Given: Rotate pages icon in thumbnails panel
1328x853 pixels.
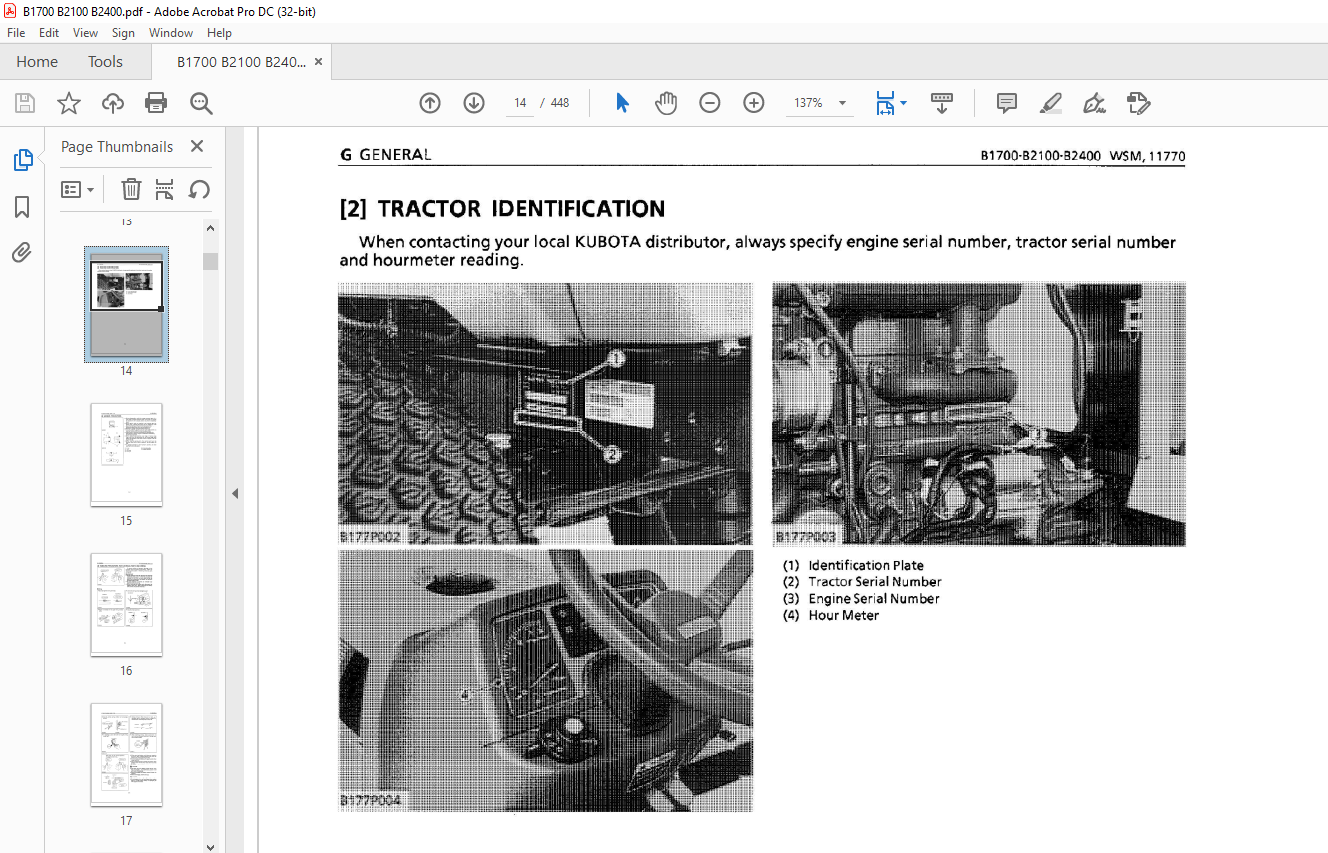Looking at the screenshot, I should click(199, 189).
